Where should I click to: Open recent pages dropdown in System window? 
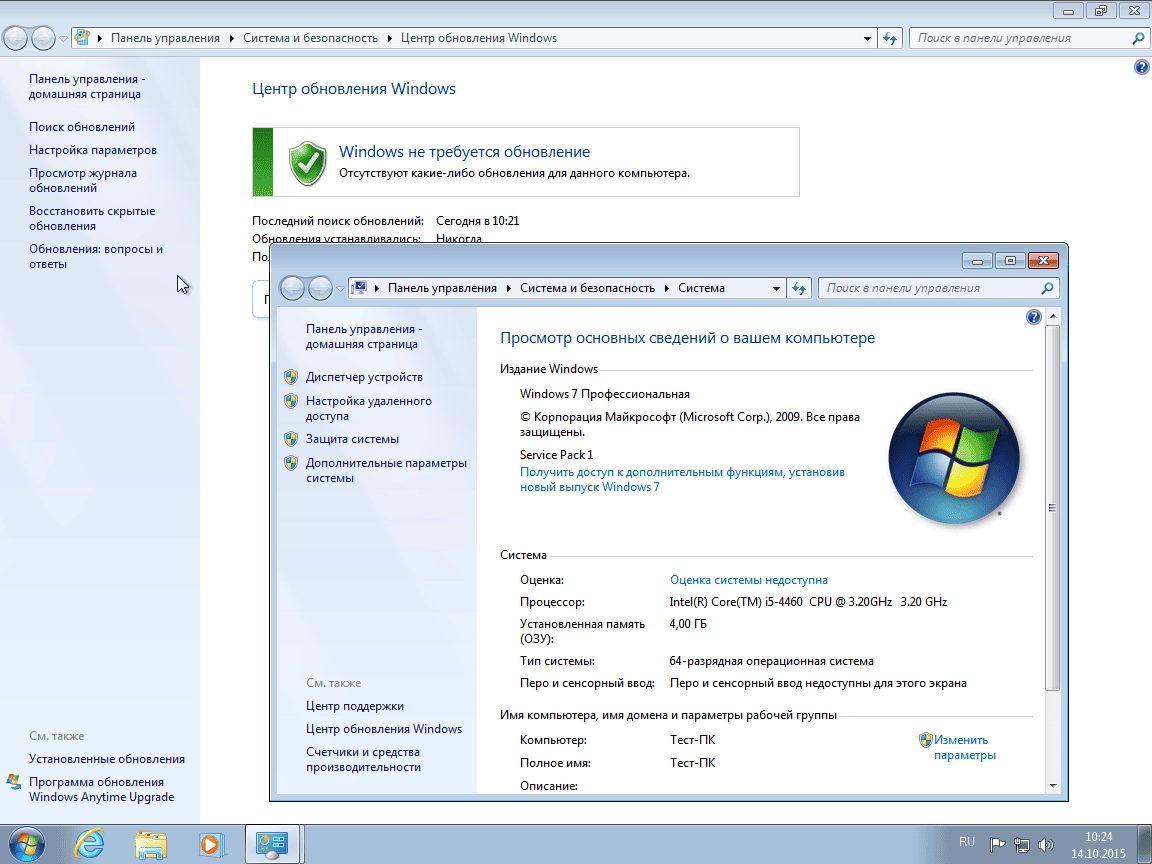tap(340, 288)
